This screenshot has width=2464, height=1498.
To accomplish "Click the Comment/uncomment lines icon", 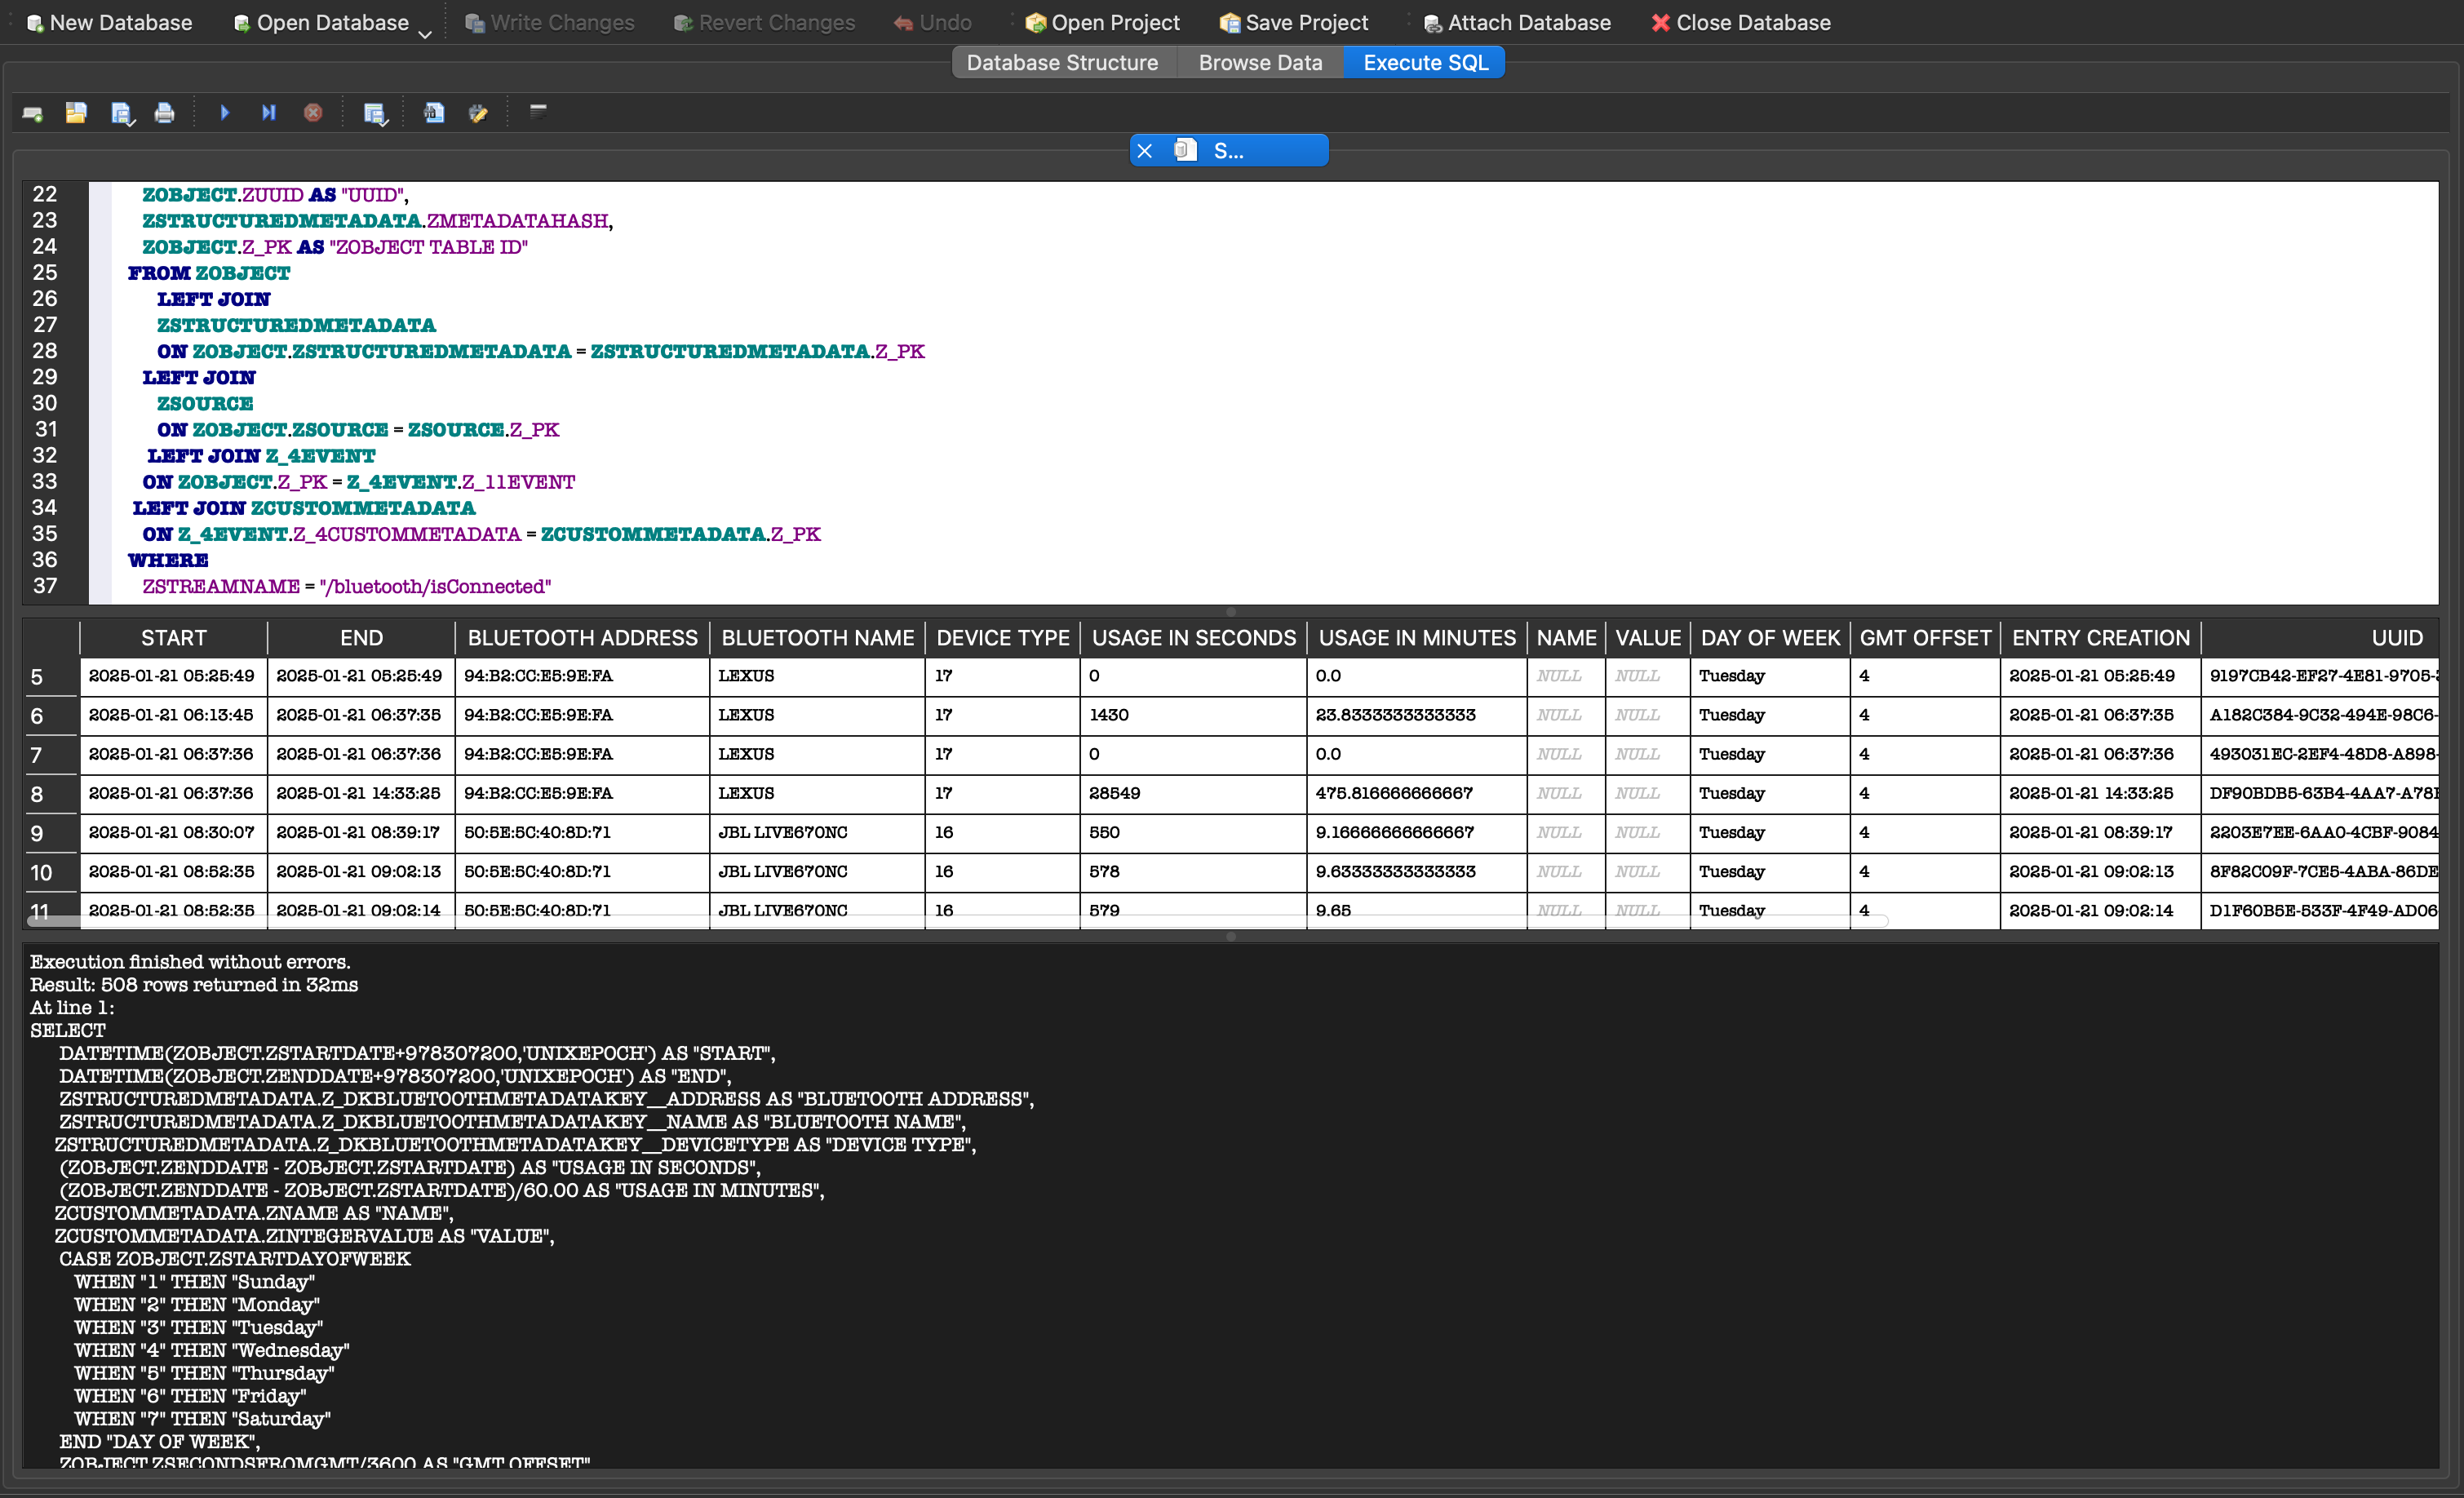I will pyautogui.click(x=538, y=112).
